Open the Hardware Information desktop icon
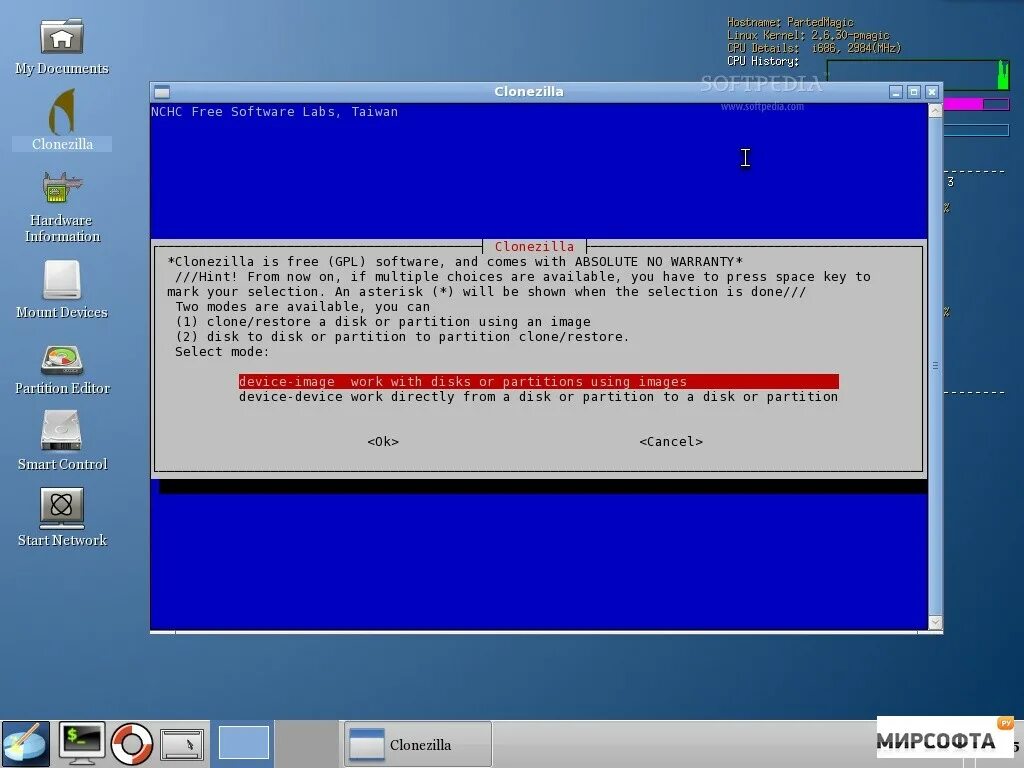The image size is (1024, 768). [x=61, y=208]
